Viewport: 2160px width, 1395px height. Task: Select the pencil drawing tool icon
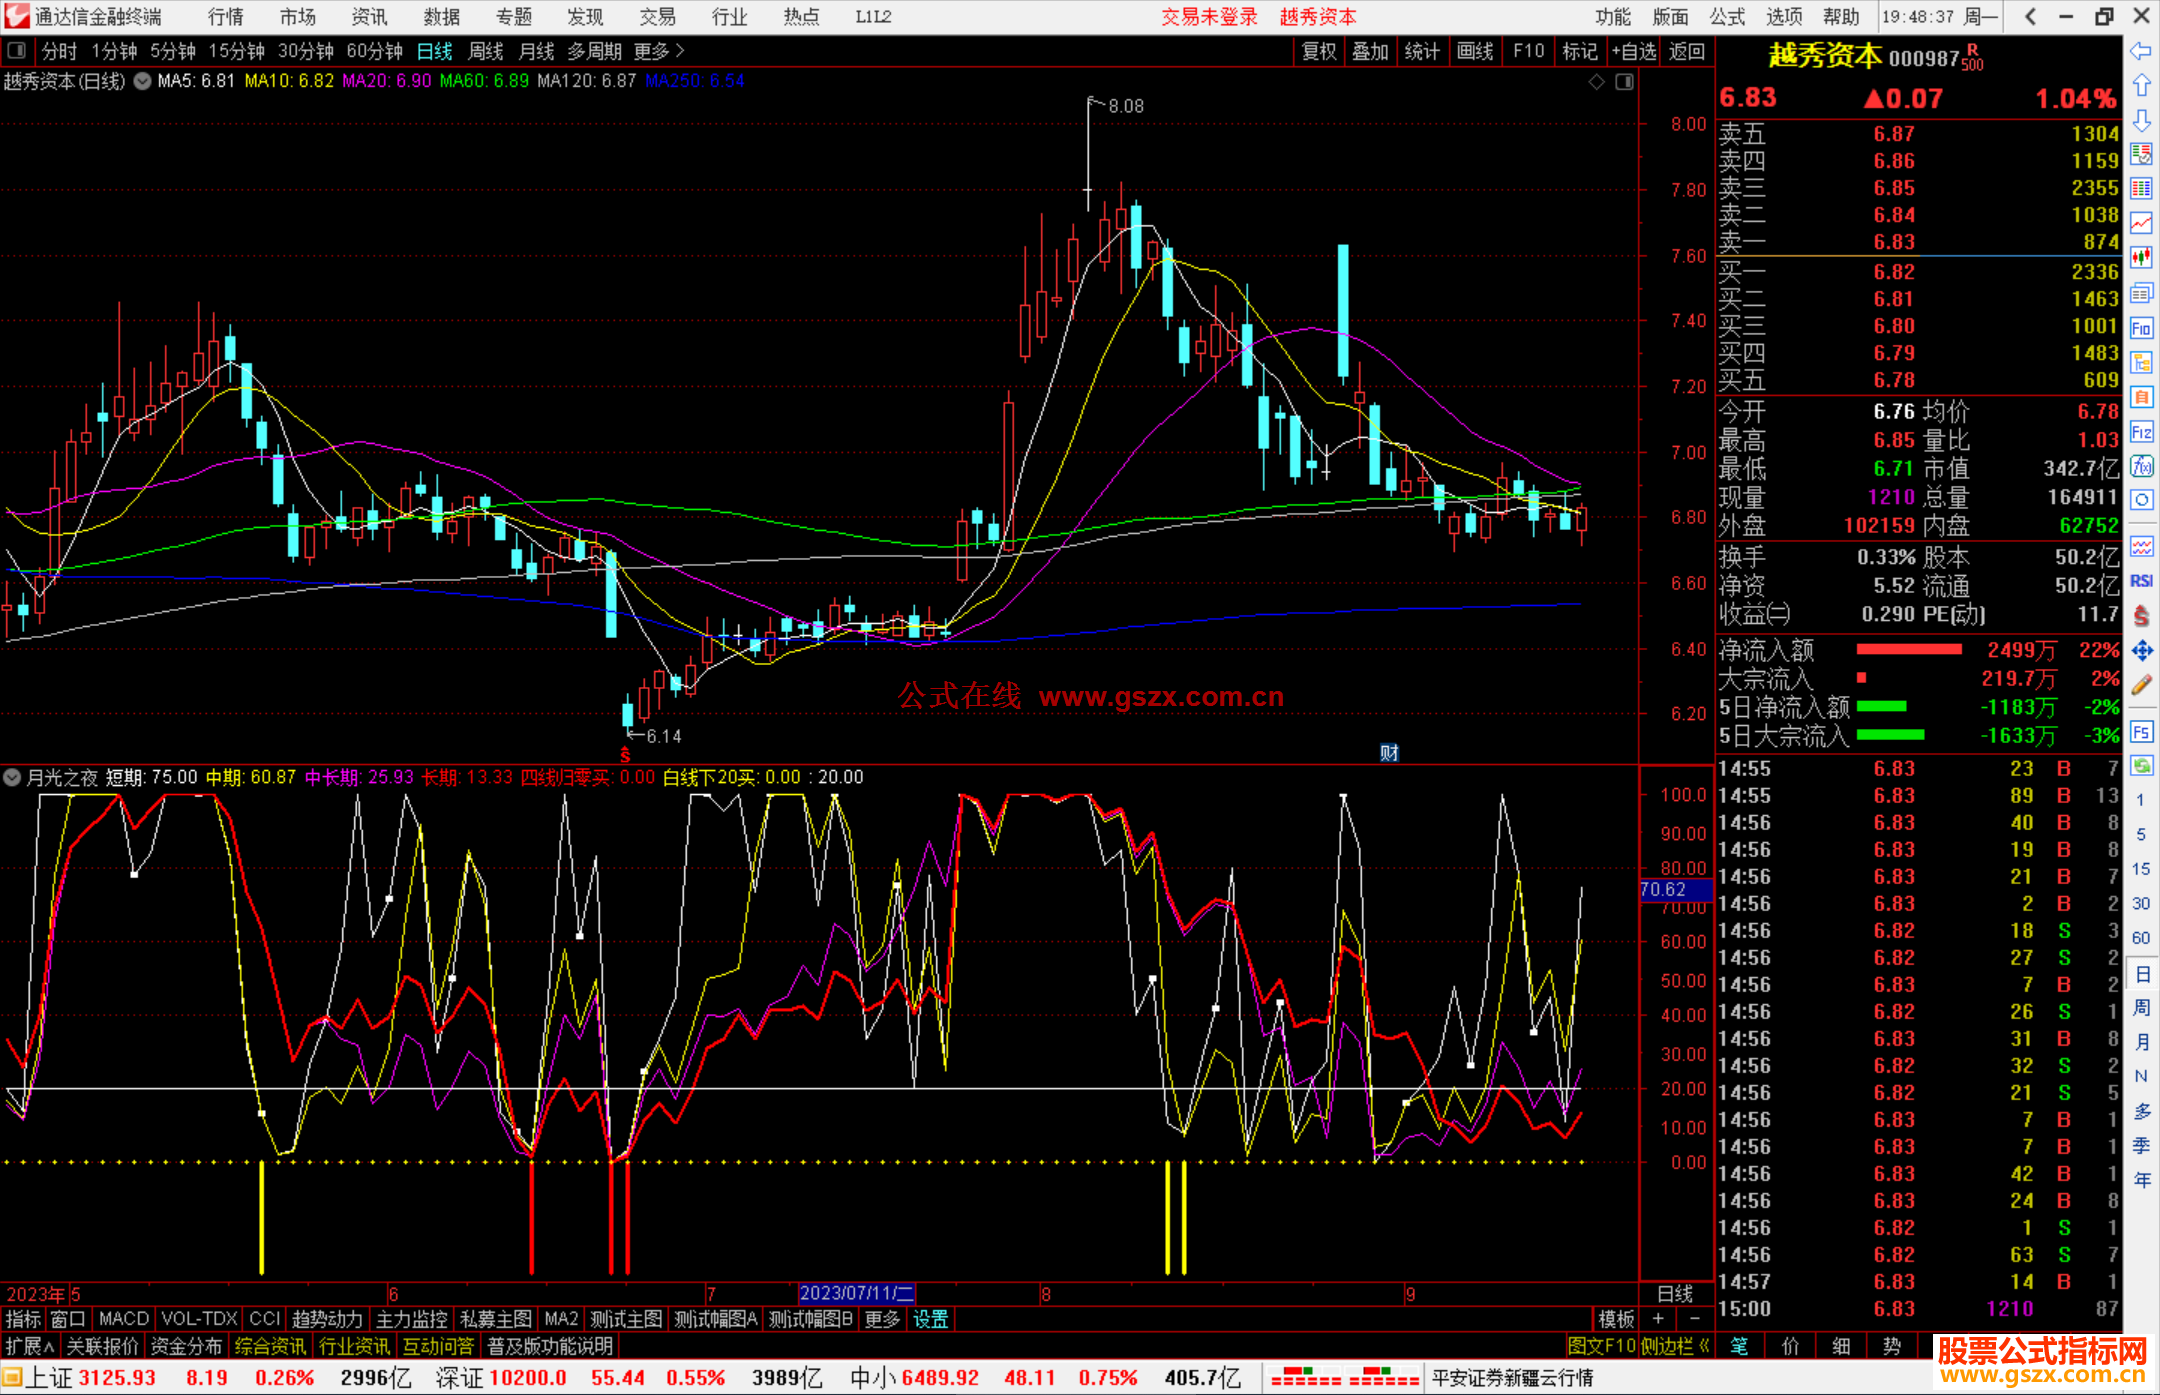pos(2141,685)
